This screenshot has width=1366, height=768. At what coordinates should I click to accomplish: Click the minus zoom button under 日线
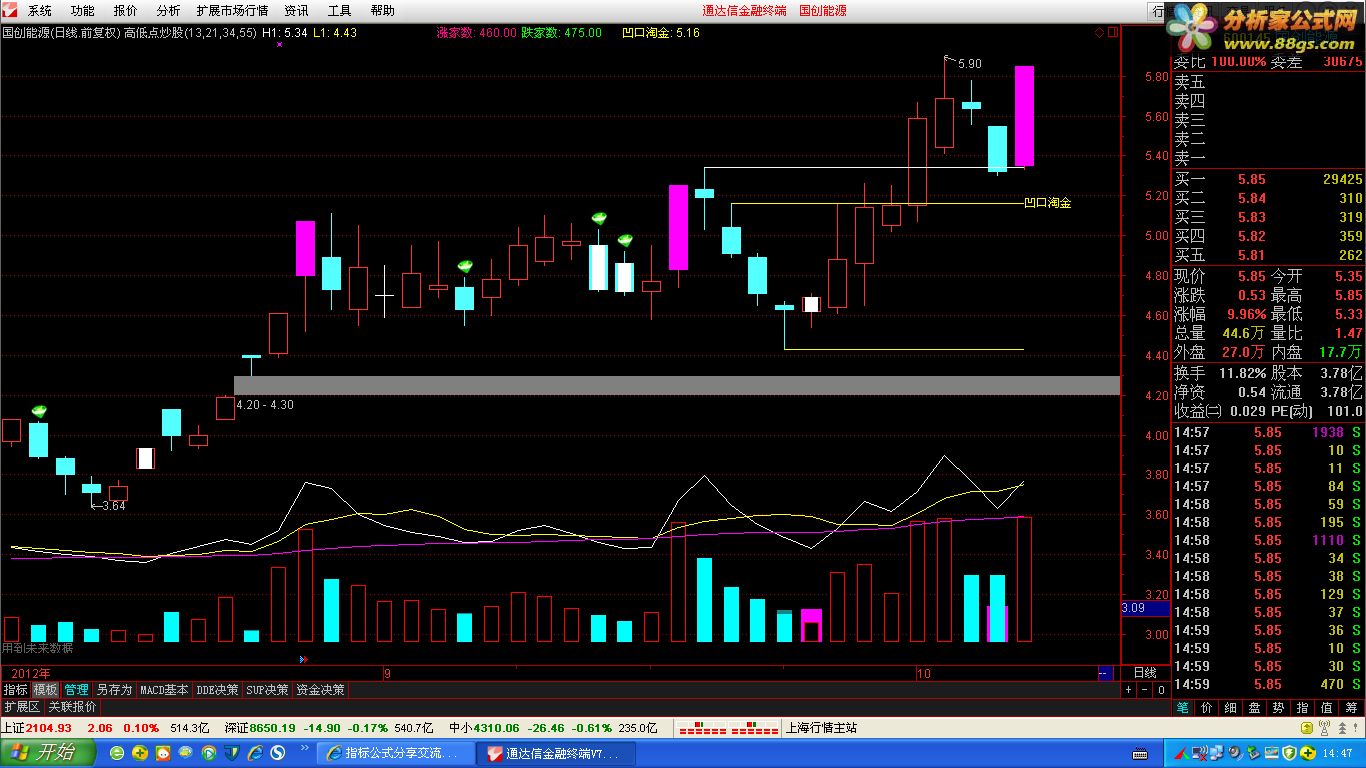coord(1145,690)
